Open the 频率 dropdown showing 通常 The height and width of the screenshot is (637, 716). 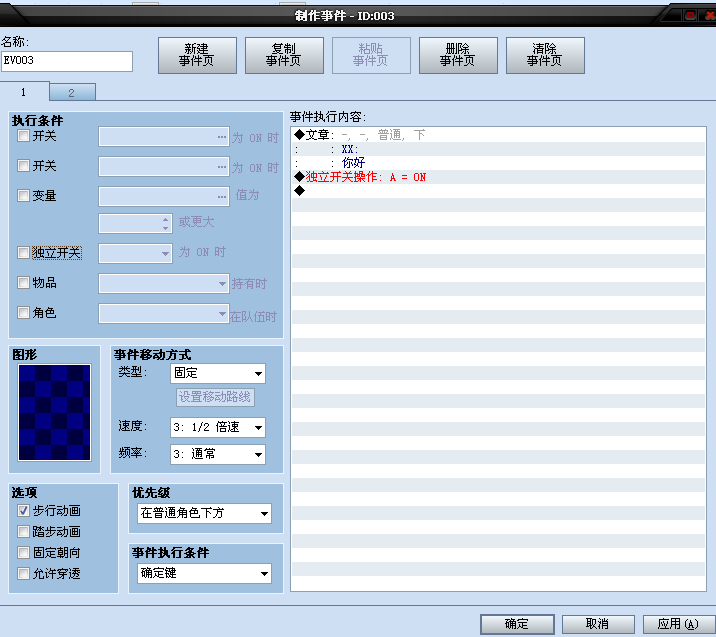point(218,454)
